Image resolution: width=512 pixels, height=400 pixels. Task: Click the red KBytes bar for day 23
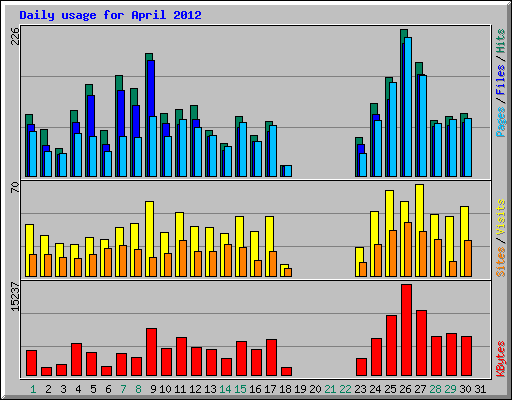[x=361, y=367]
